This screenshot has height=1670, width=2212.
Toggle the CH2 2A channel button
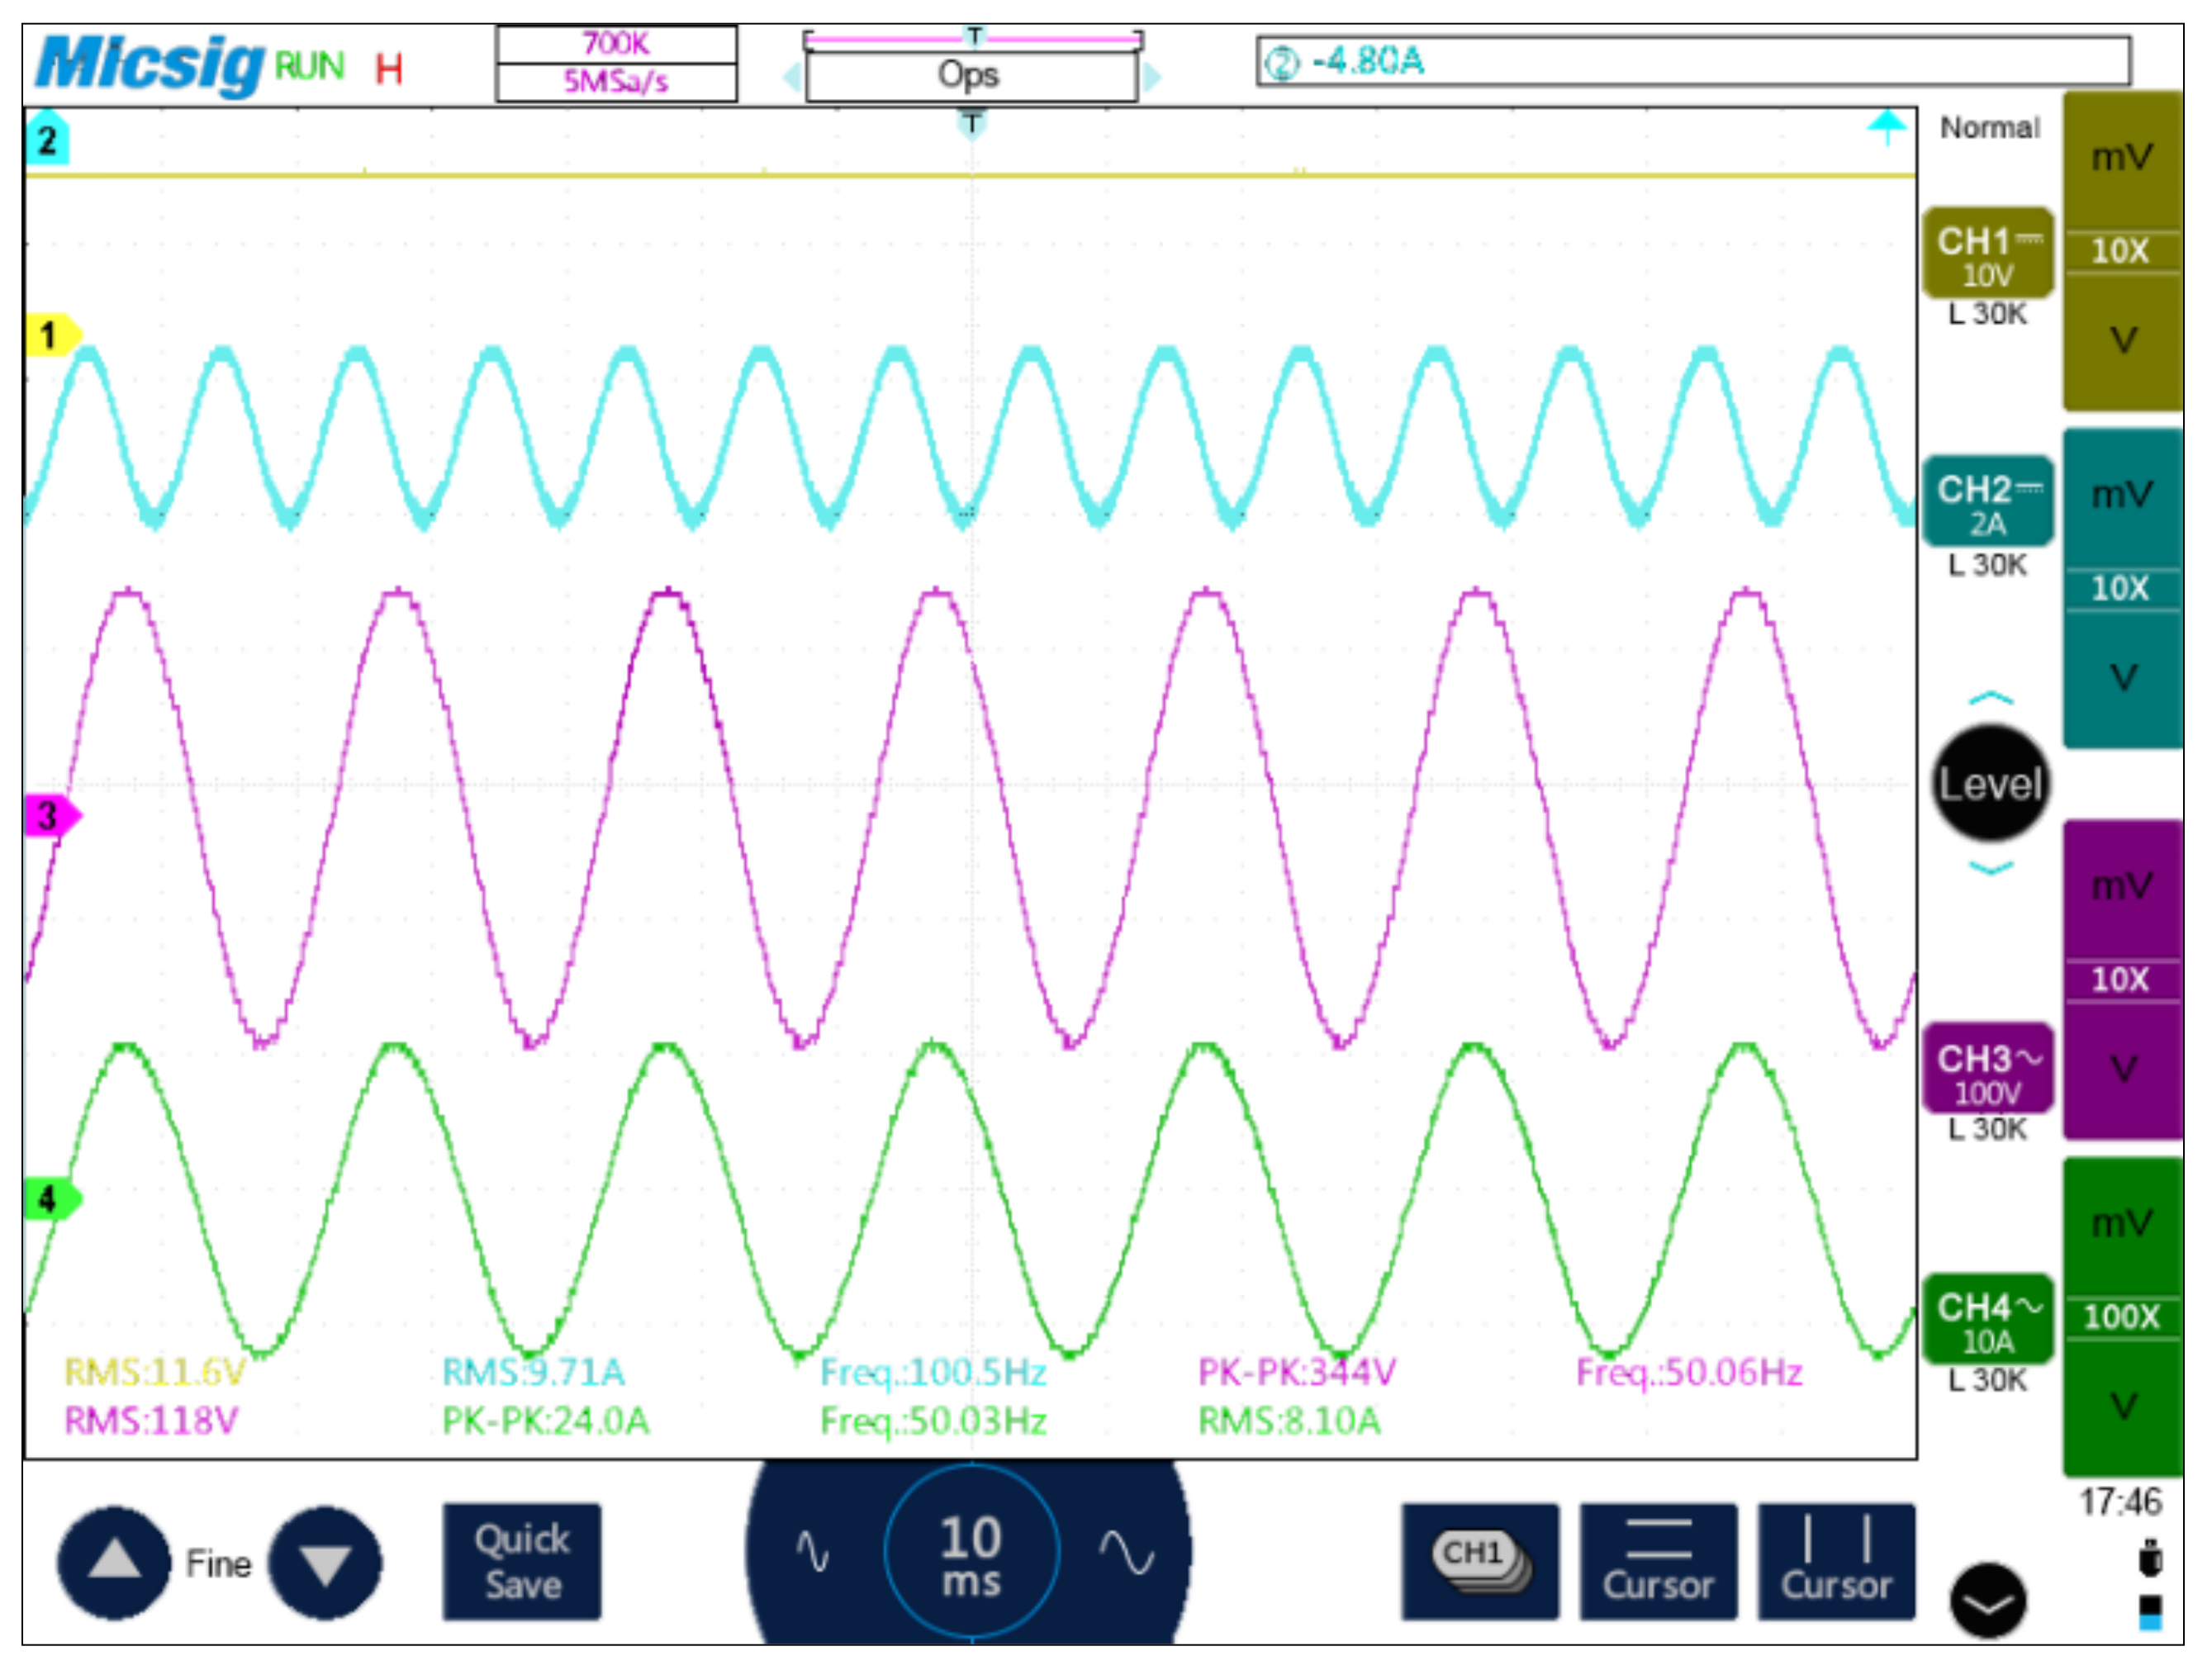(x=1987, y=503)
